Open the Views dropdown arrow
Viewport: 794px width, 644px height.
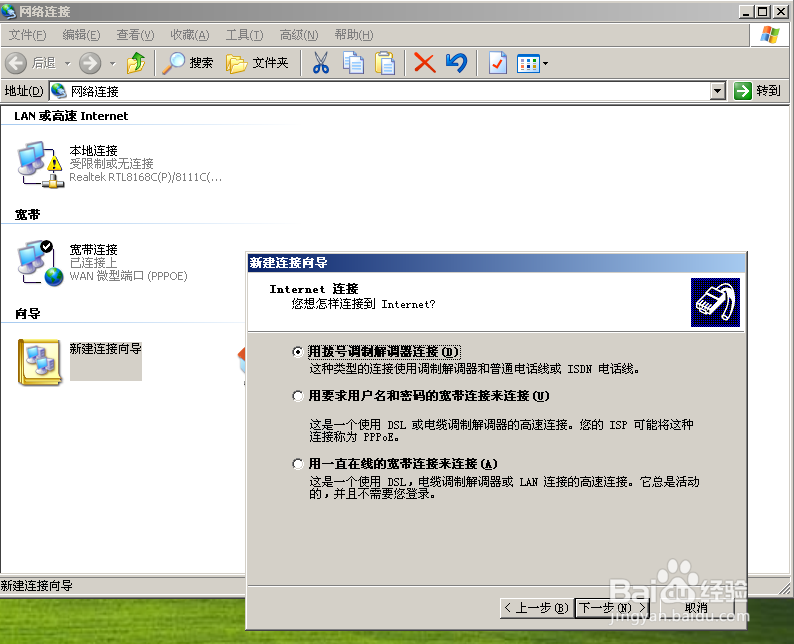545,64
